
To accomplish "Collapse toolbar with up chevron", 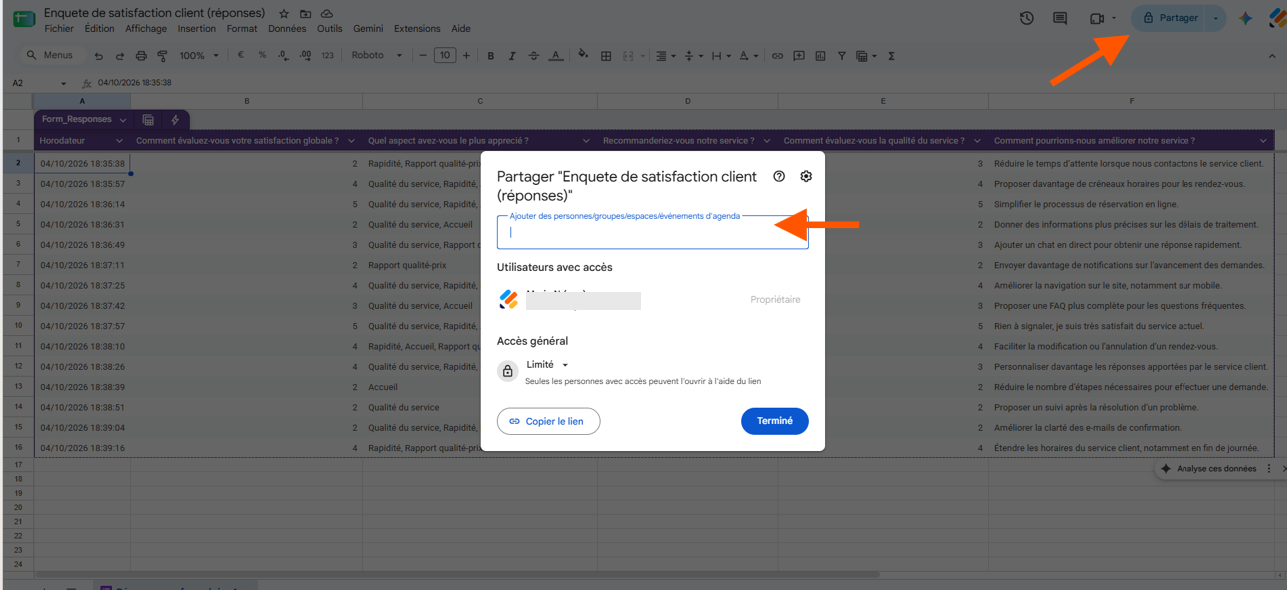I will pos(1273,56).
